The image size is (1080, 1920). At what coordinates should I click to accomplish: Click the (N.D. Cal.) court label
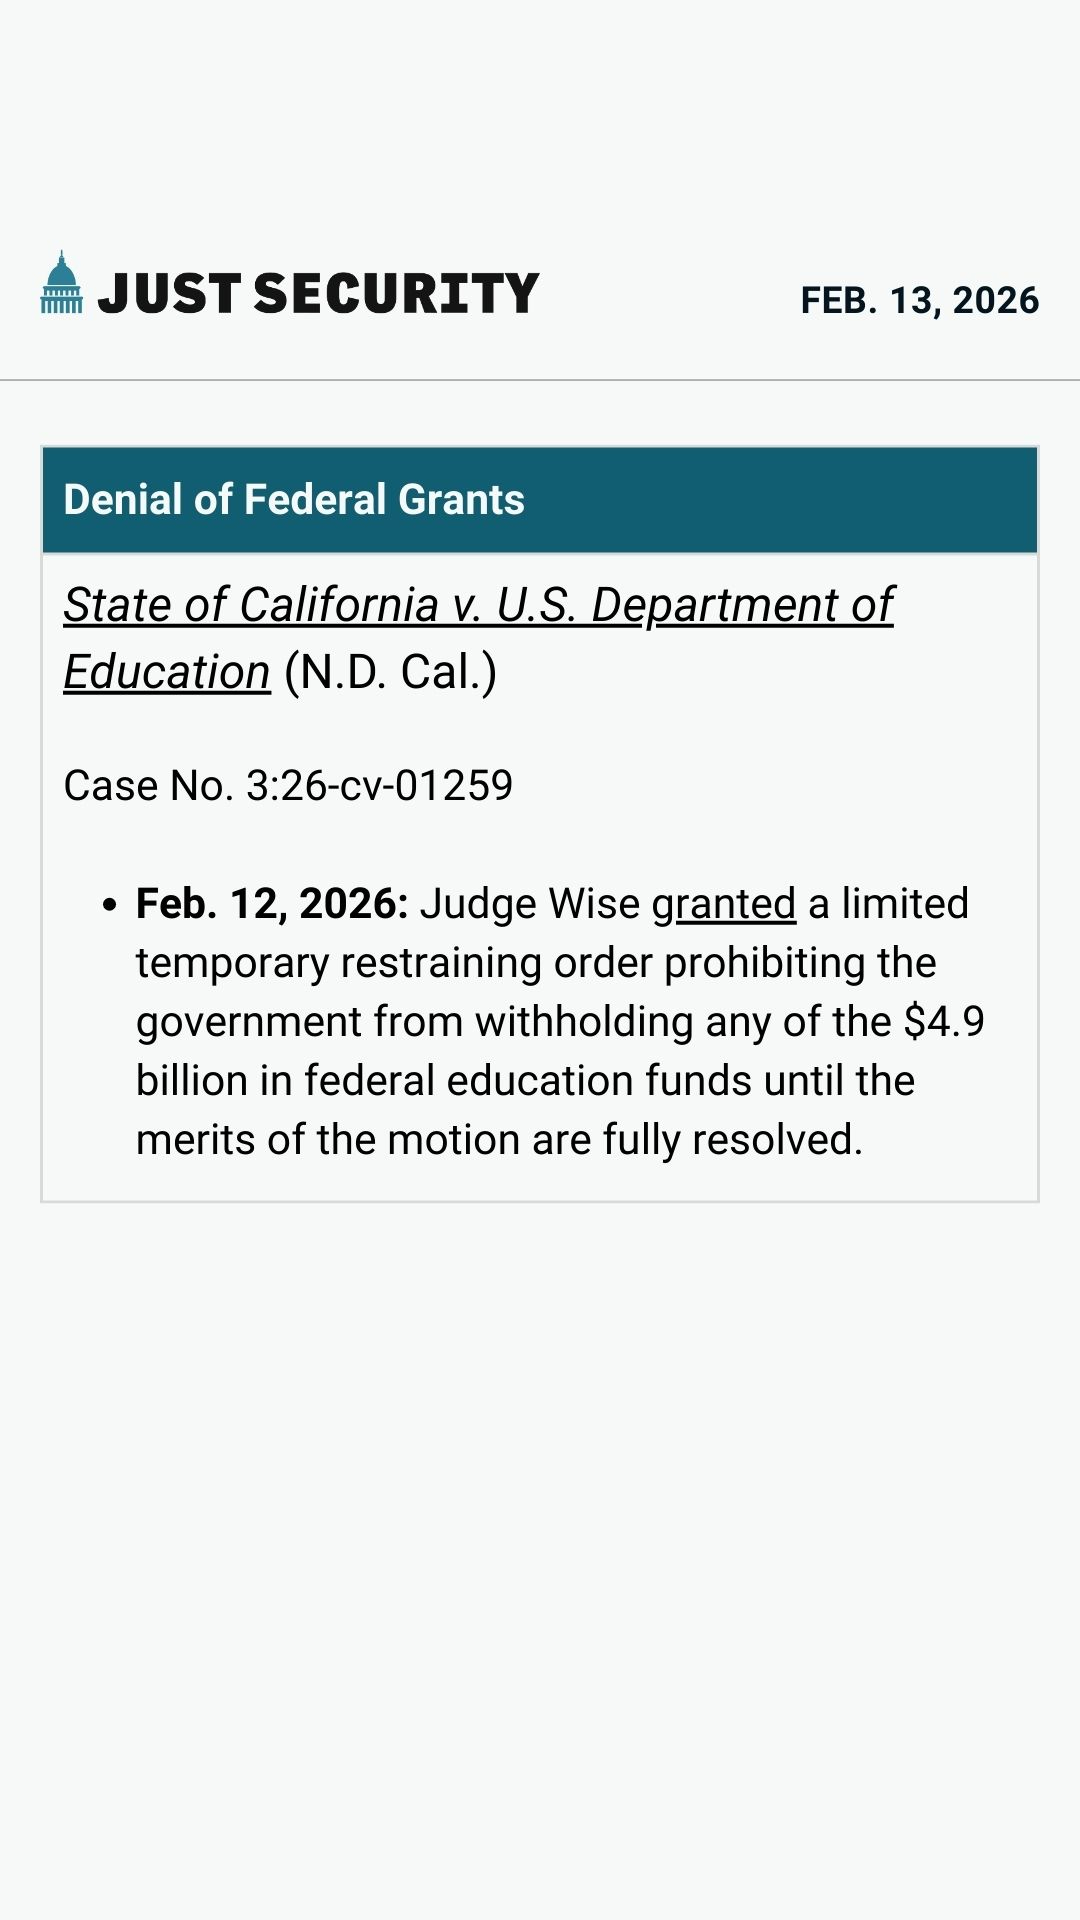[390, 672]
